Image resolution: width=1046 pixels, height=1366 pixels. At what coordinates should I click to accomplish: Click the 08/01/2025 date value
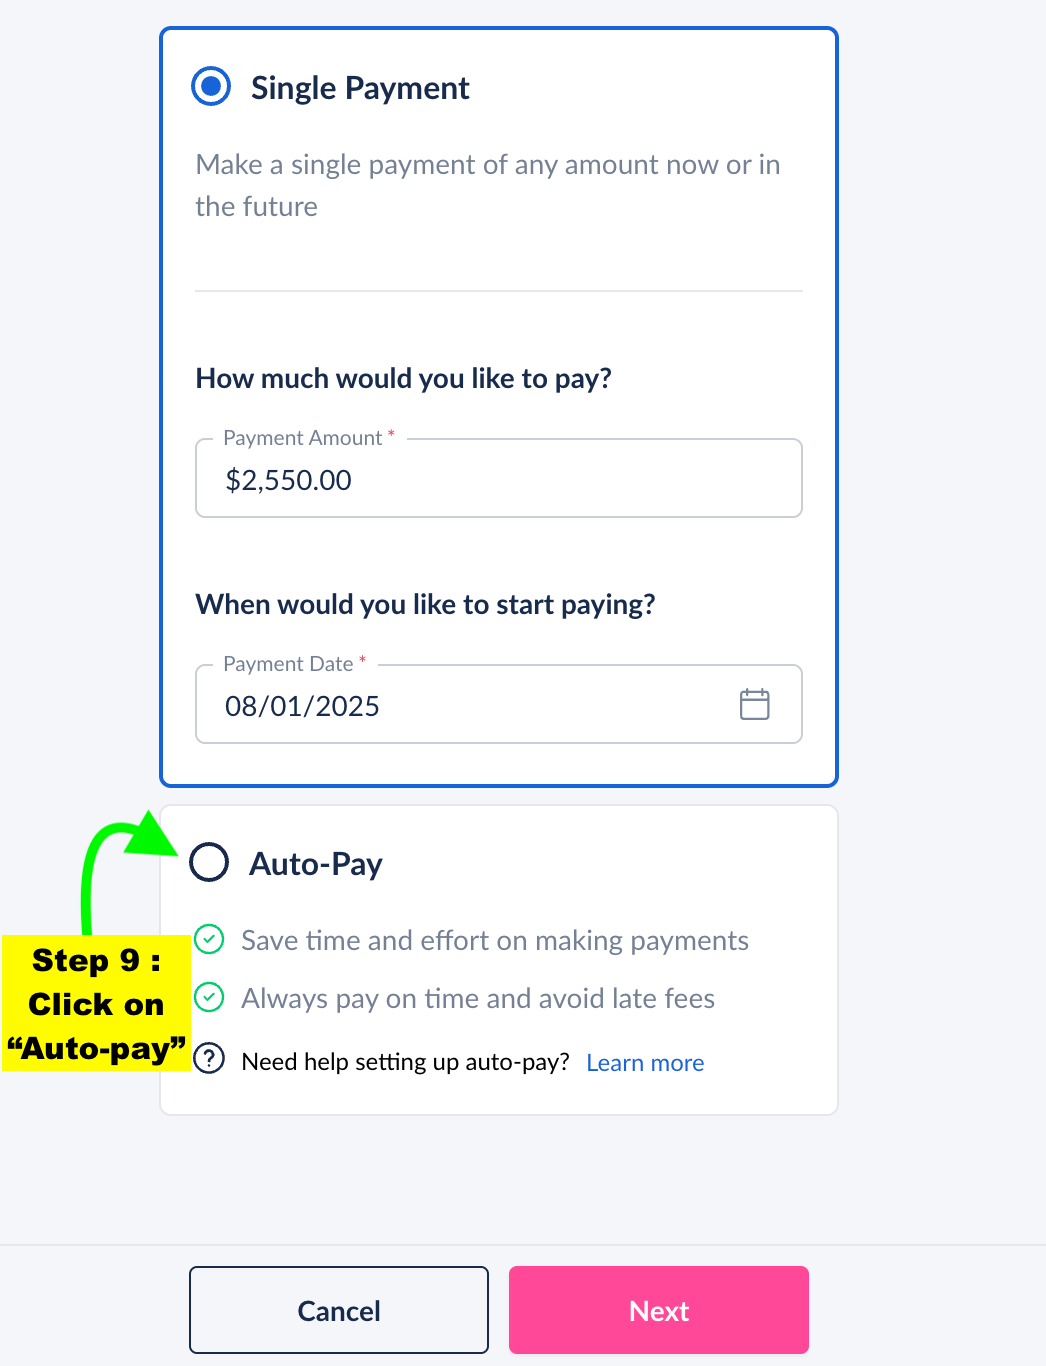click(x=302, y=706)
